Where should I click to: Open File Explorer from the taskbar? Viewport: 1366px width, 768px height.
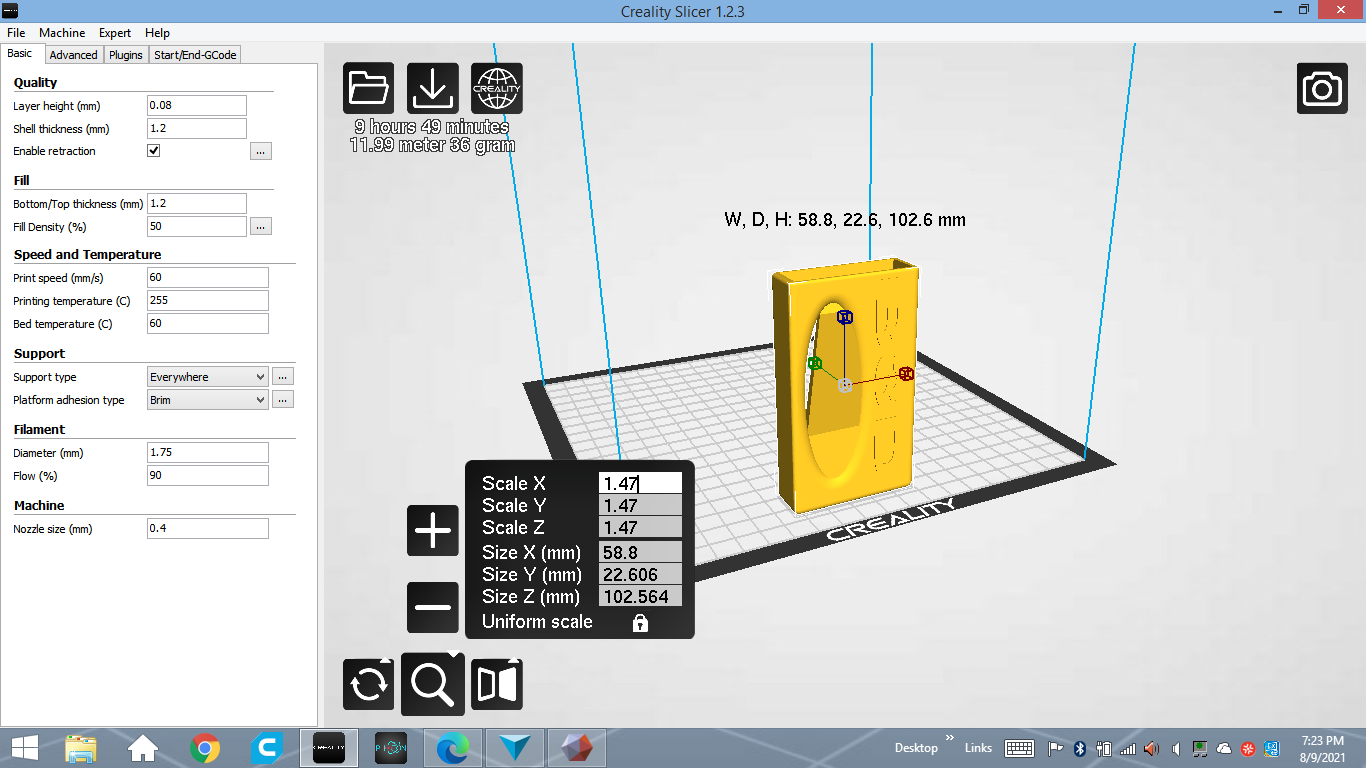click(x=81, y=747)
